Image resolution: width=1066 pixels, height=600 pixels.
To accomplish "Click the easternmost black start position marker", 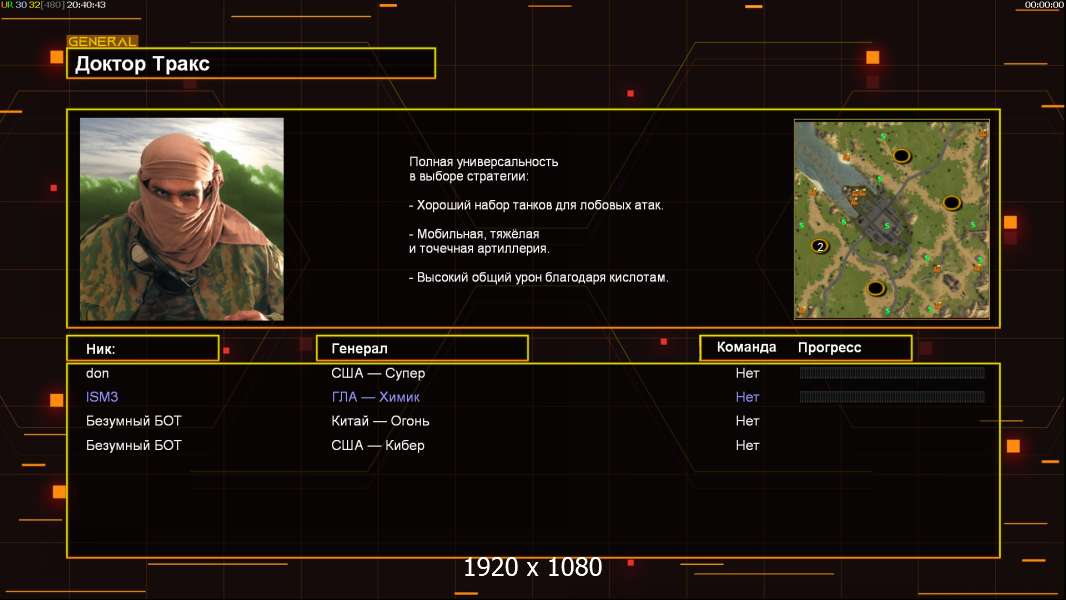I will 951,202.
